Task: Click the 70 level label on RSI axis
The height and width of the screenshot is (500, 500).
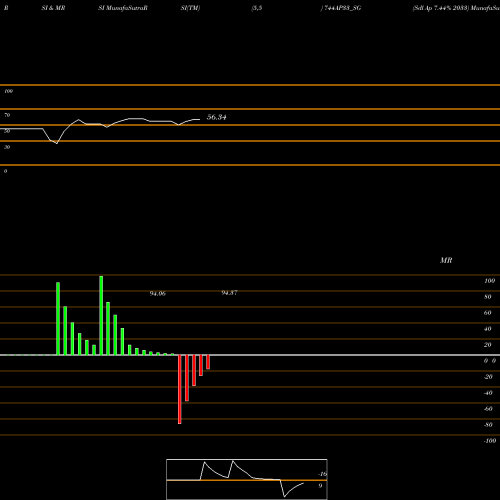Action: pos(7,115)
